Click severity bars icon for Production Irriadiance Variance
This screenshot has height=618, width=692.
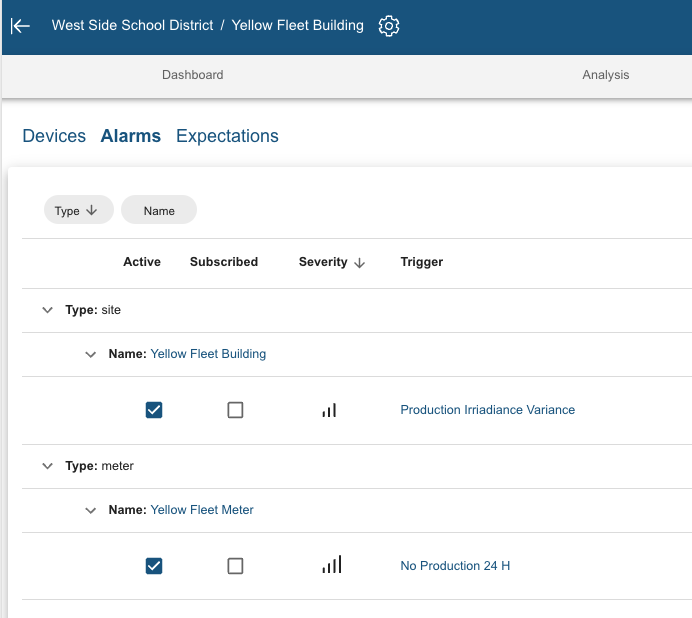[x=329, y=410]
